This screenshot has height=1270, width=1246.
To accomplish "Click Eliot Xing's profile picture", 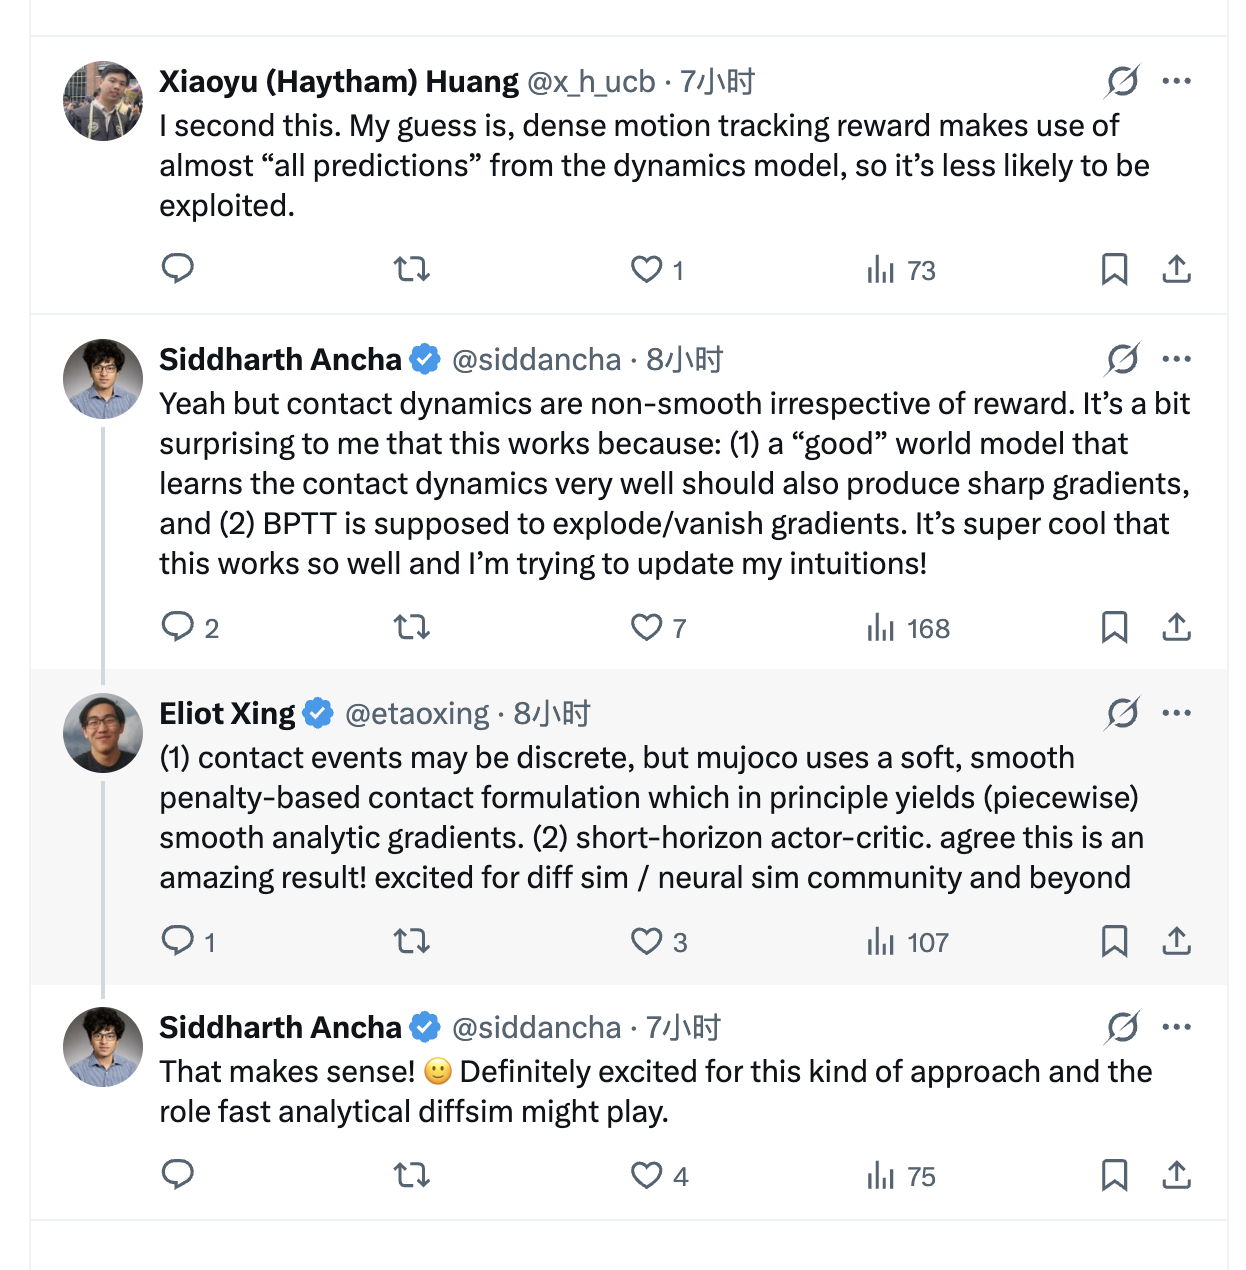I will 103,733.
